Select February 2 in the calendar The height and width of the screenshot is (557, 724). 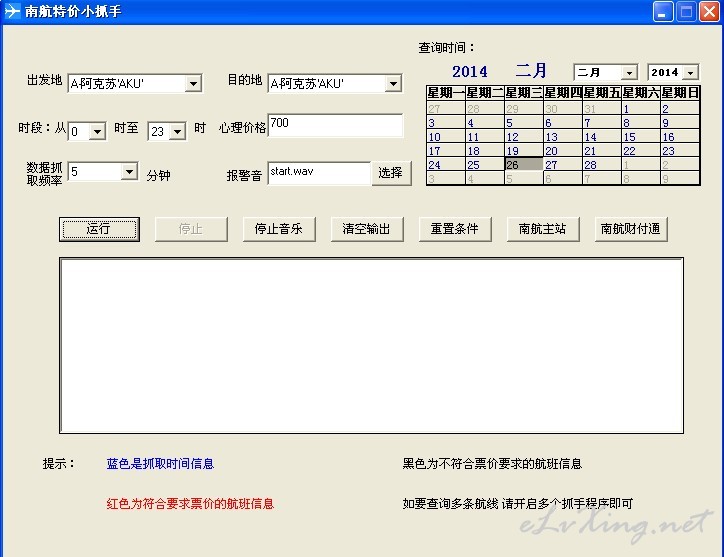click(680, 109)
